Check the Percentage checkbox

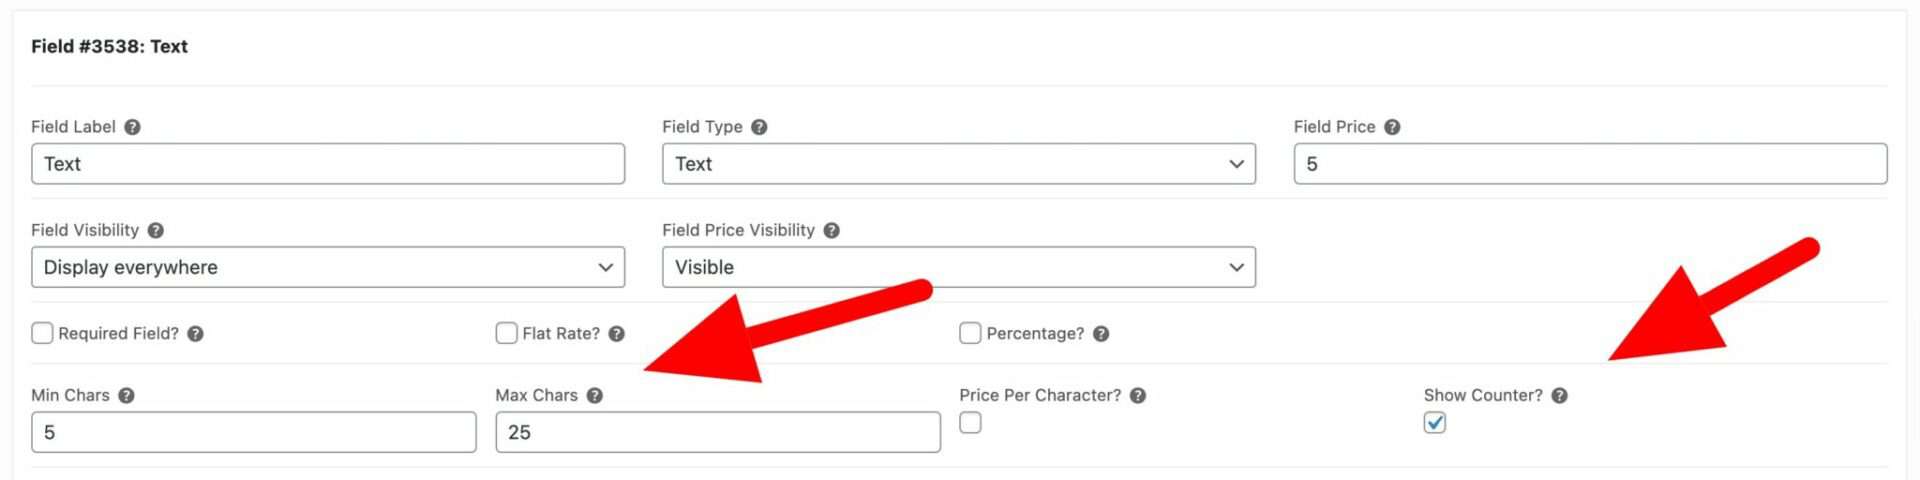pos(970,333)
